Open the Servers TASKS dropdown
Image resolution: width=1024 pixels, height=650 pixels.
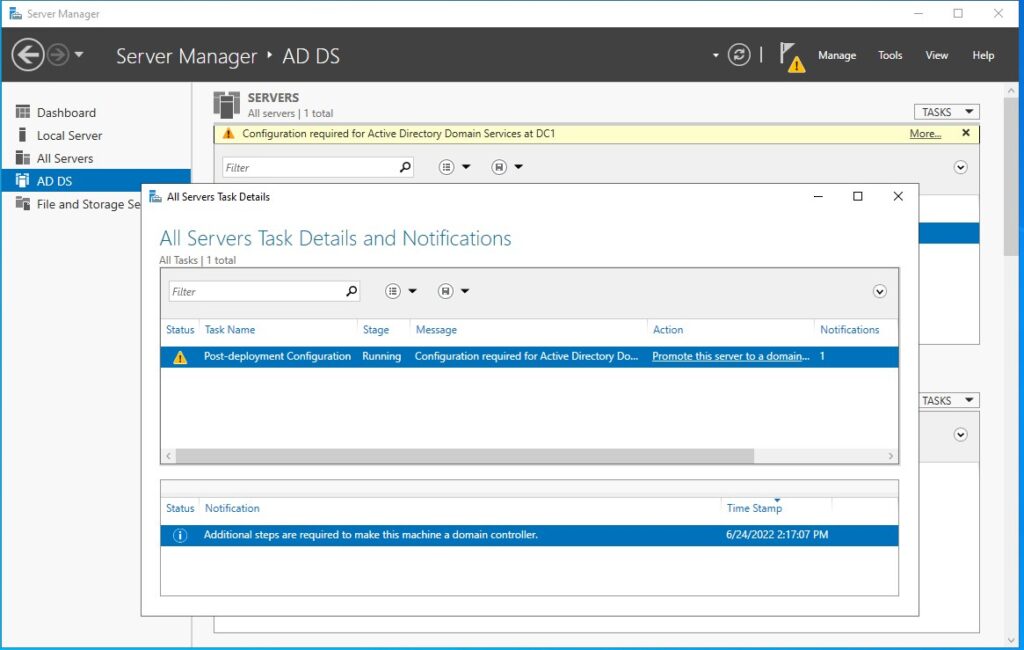946,112
